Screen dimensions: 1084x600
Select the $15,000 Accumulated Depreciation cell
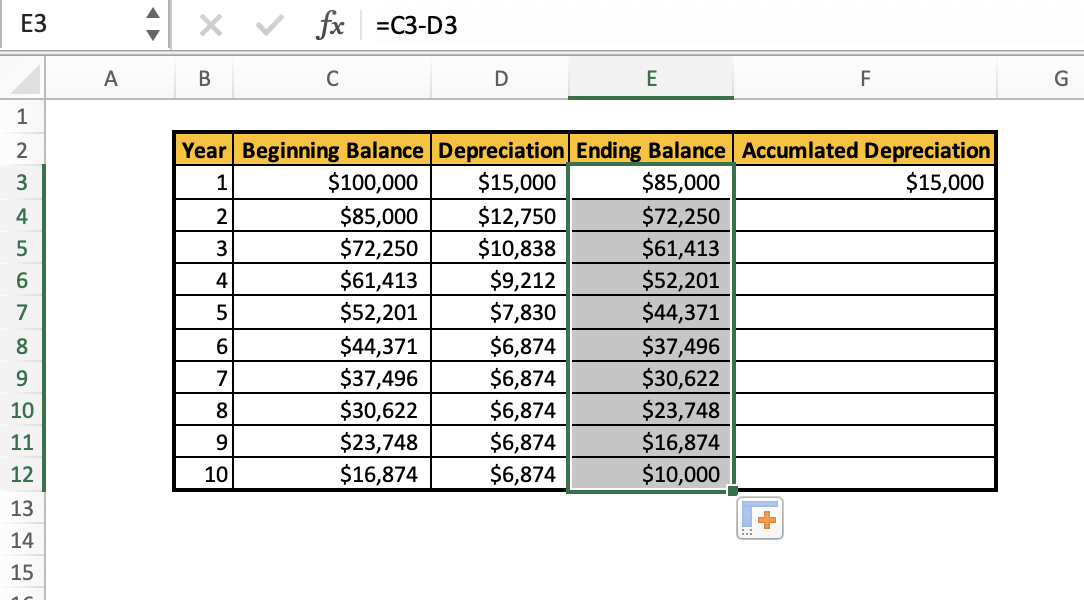(x=864, y=182)
